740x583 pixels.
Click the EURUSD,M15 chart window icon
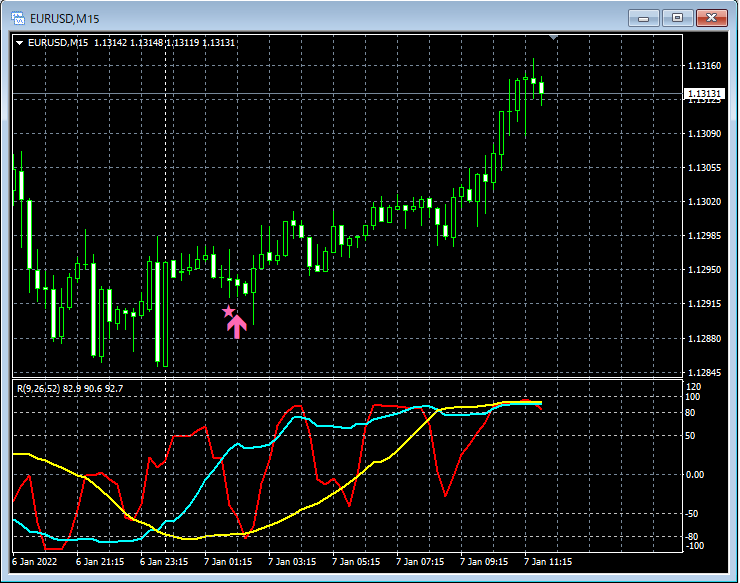18,18
